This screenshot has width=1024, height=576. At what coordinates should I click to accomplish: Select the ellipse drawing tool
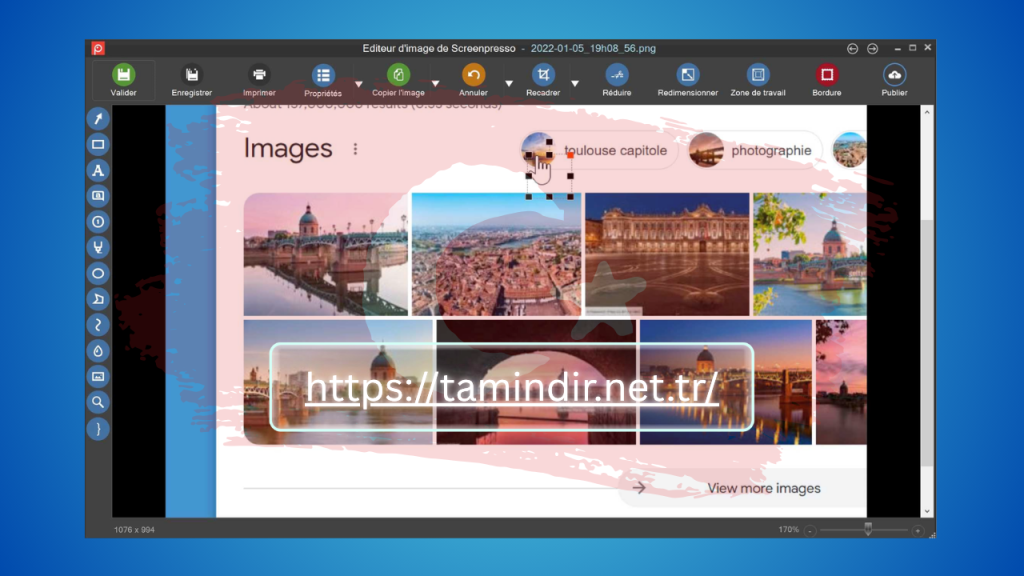pos(98,274)
